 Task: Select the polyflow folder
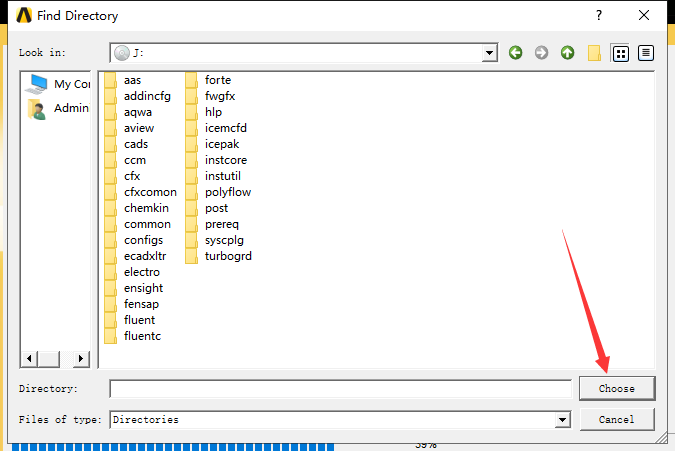pyautogui.click(x=218, y=192)
